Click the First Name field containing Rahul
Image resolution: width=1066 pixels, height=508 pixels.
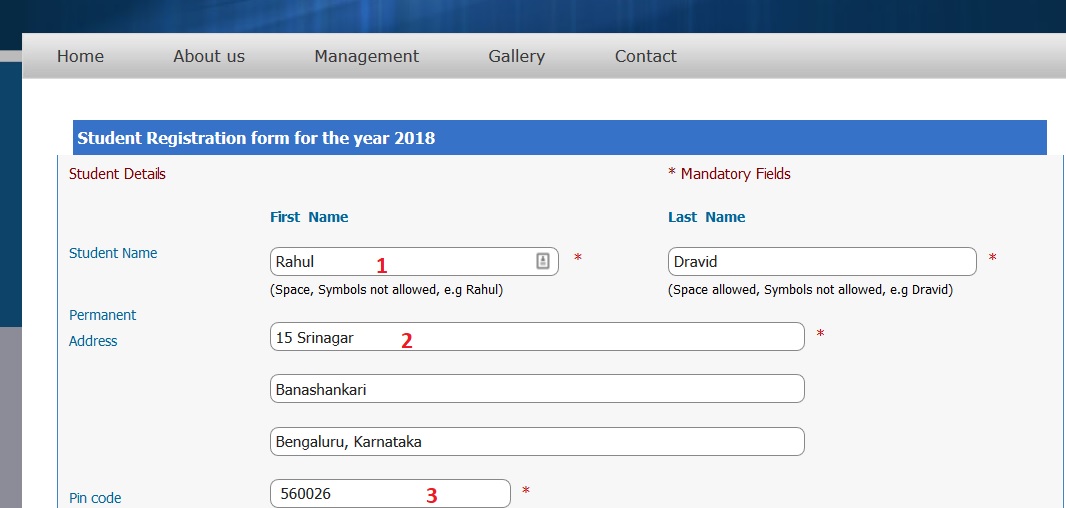click(400, 262)
